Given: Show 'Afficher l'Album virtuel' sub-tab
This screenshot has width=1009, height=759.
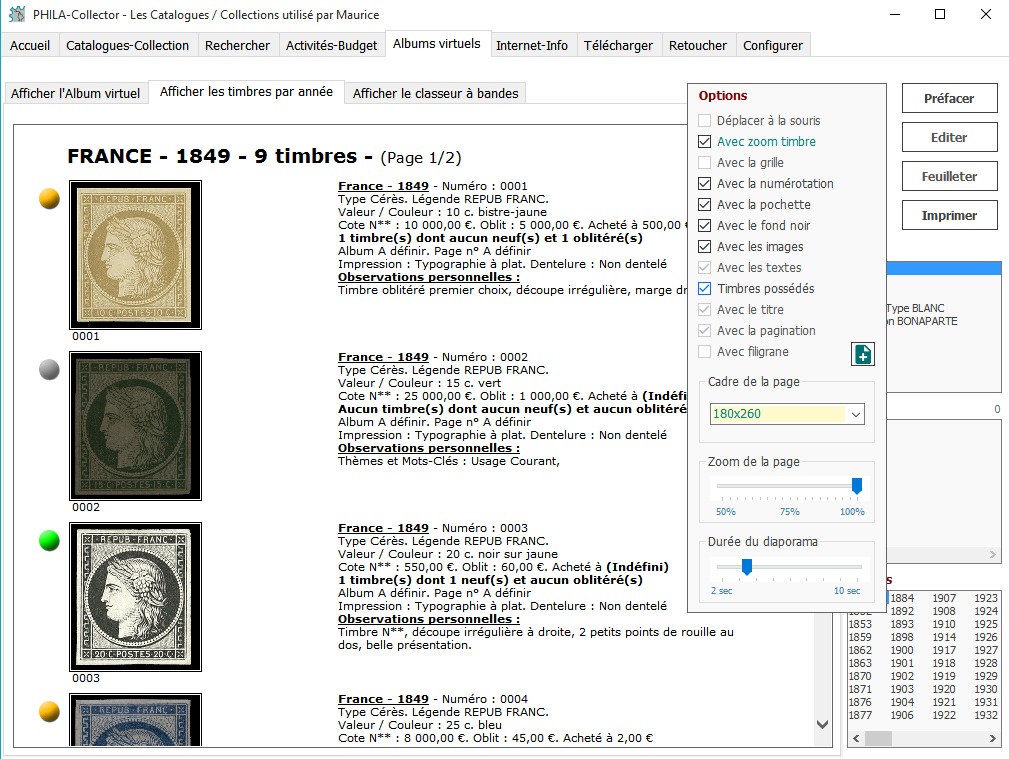Looking at the screenshot, I should pos(75,93).
